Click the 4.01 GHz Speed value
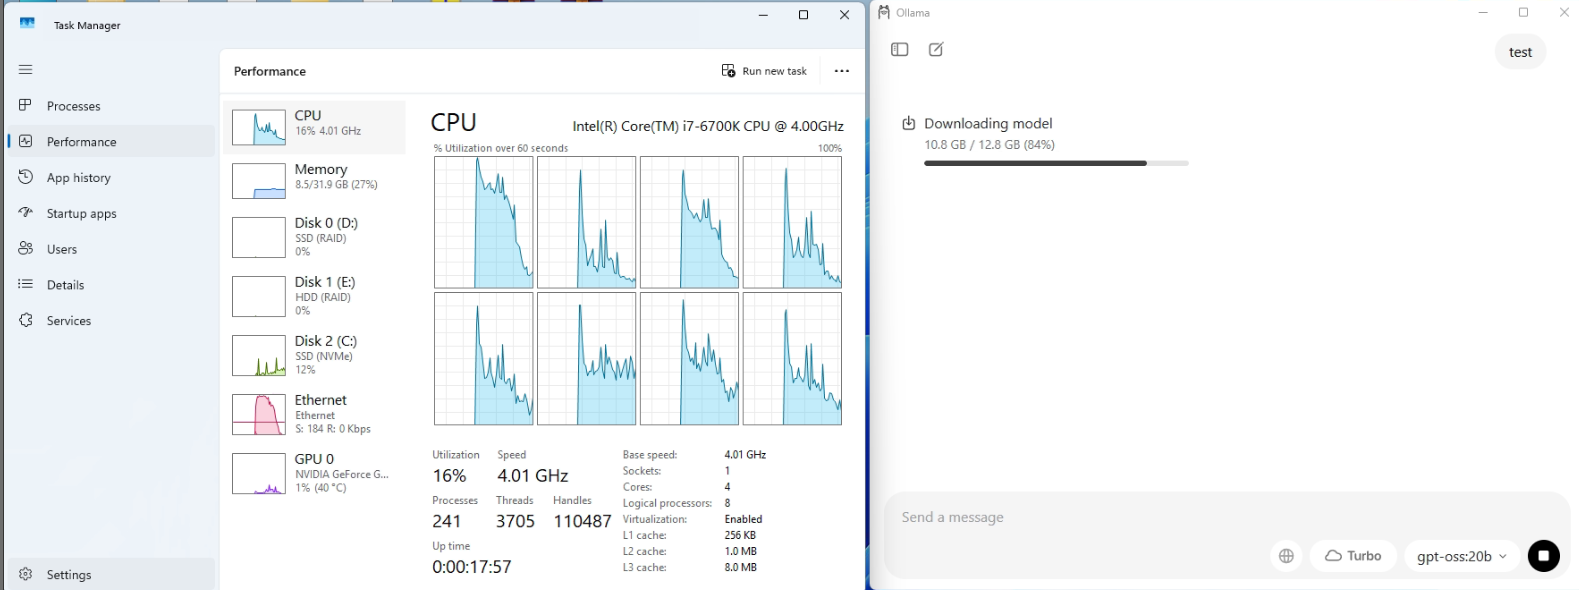The image size is (1579, 590). (533, 476)
